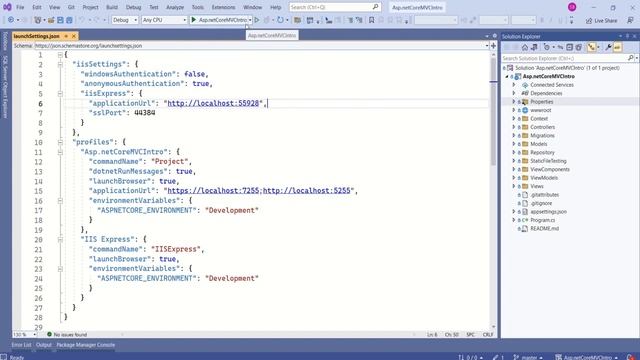
Task: Select the README.md file
Action: 544,229
